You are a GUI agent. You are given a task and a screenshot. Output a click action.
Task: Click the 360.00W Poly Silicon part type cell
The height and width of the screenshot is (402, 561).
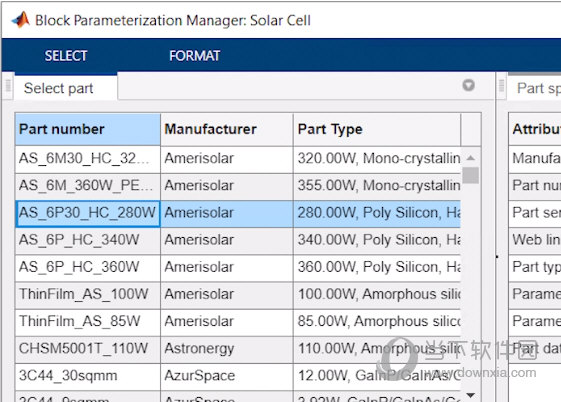377,267
